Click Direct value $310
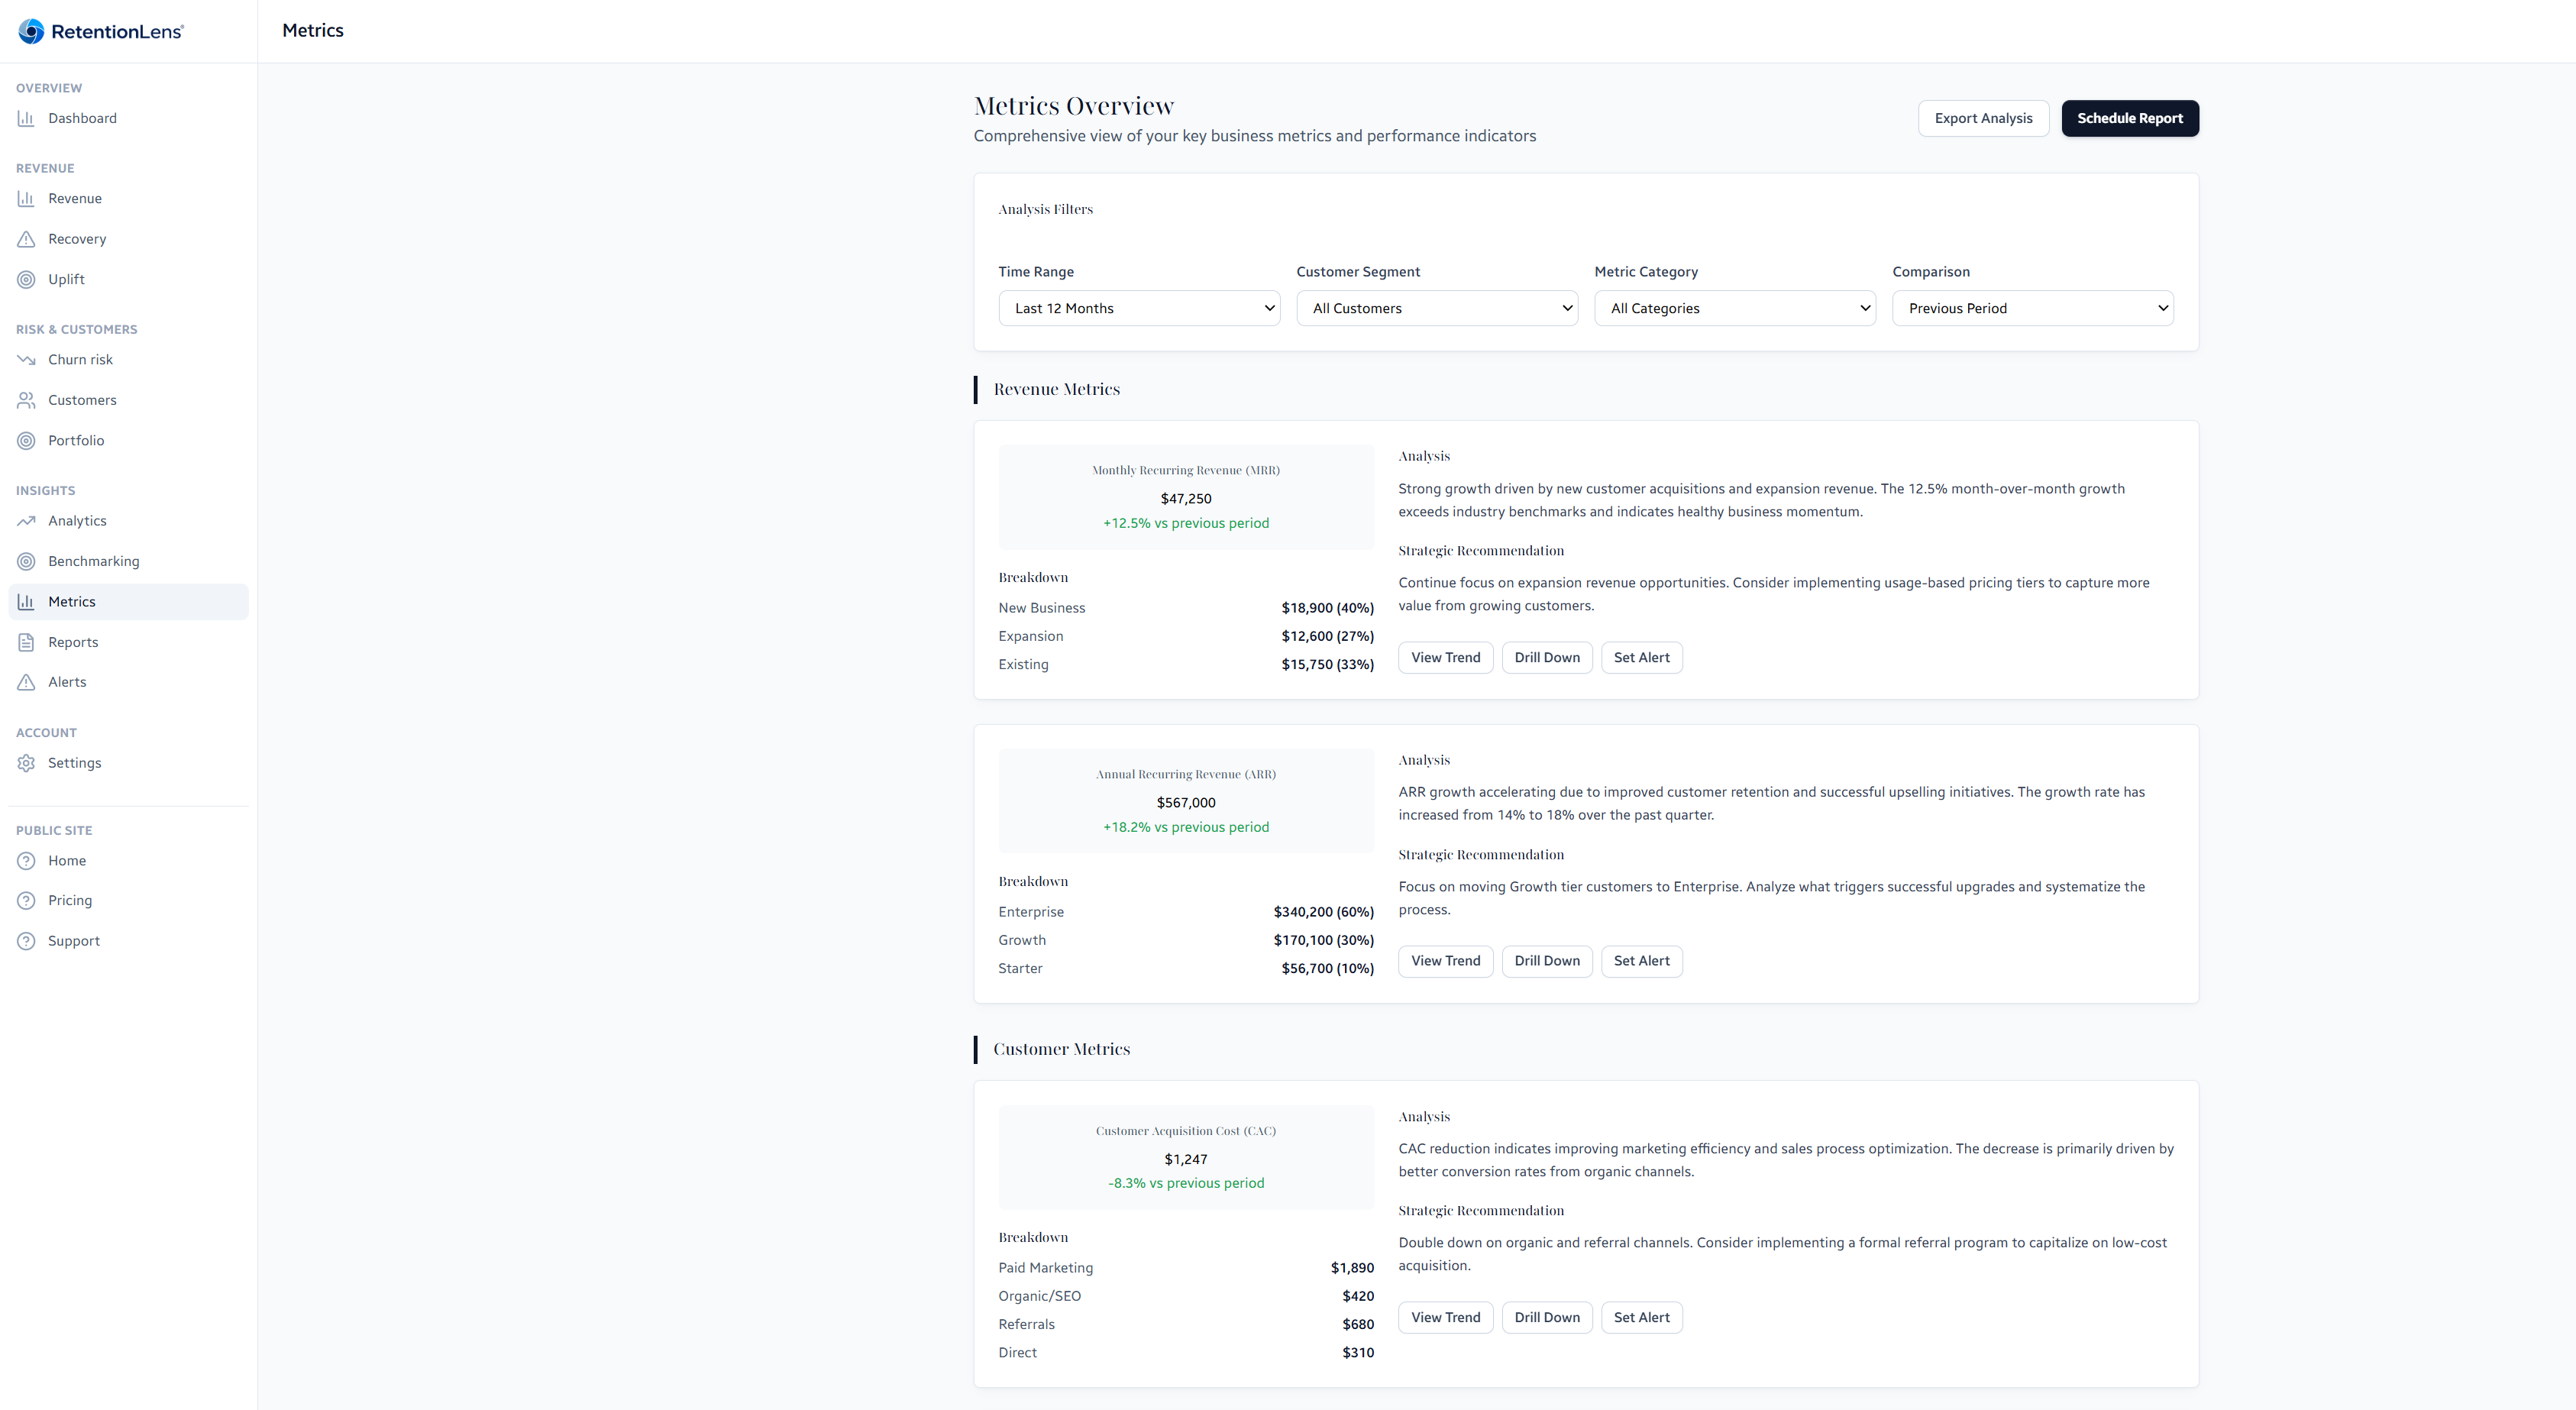Viewport: 2576px width, 1410px height. click(x=1358, y=1353)
